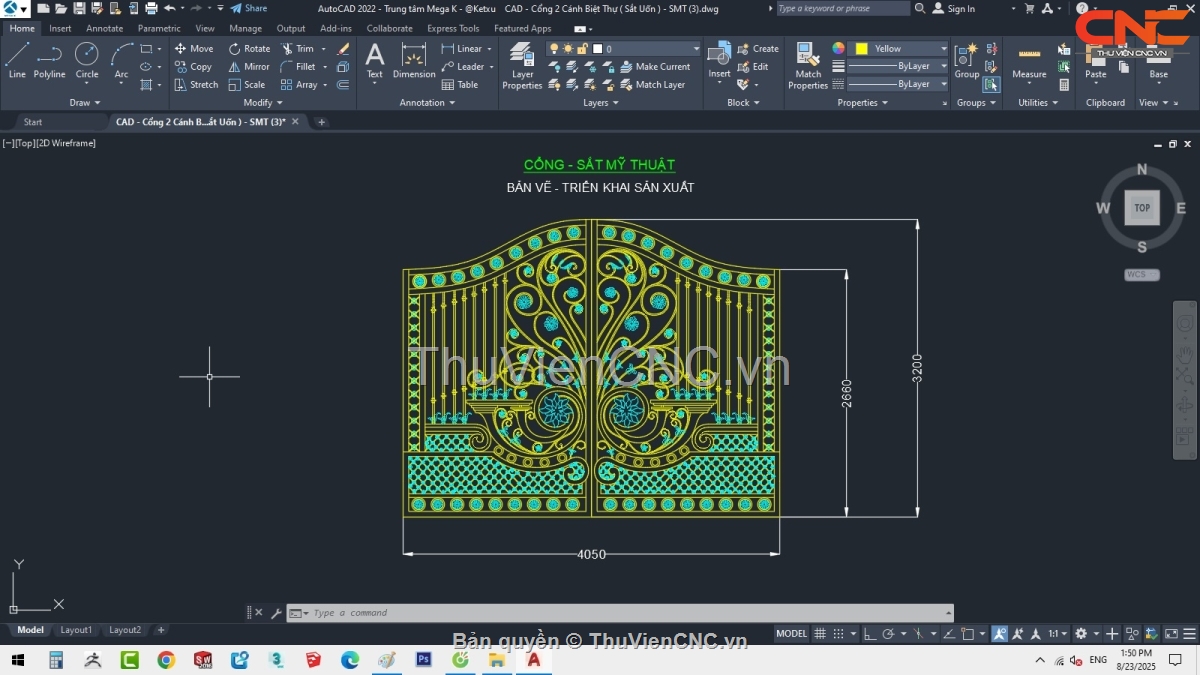The width and height of the screenshot is (1200, 675).
Task: Click Make Current layer button
Action: click(x=654, y=67)
